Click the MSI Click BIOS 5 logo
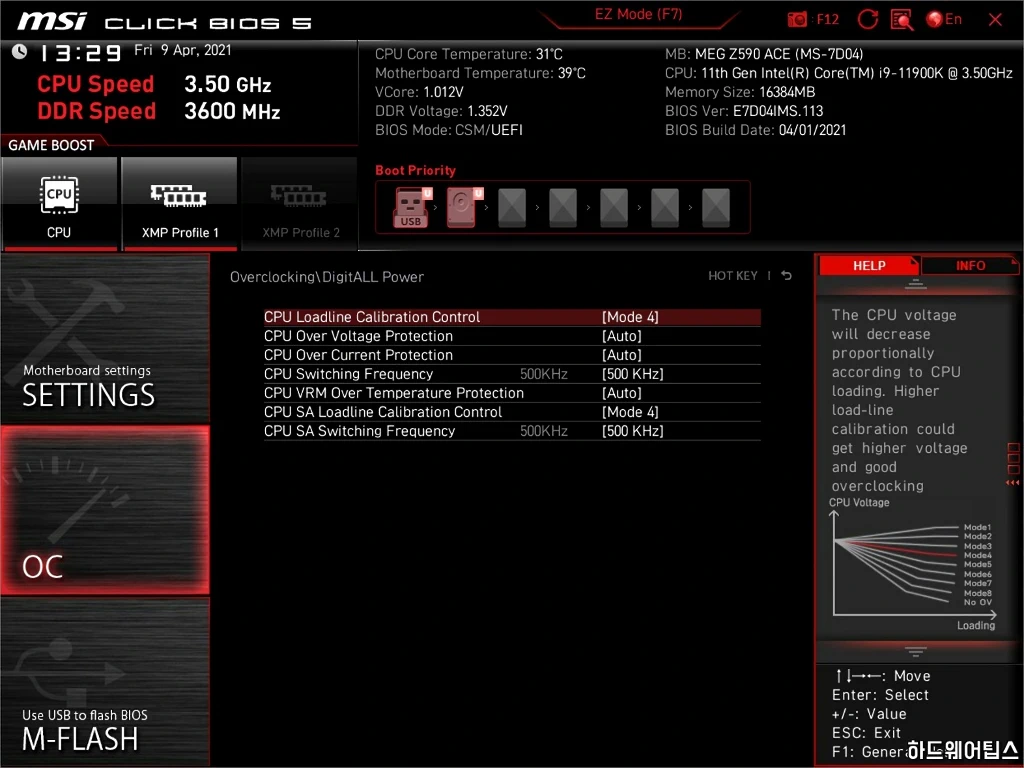The height and width of the screenshot is (768, 1024). click(165, 22)
